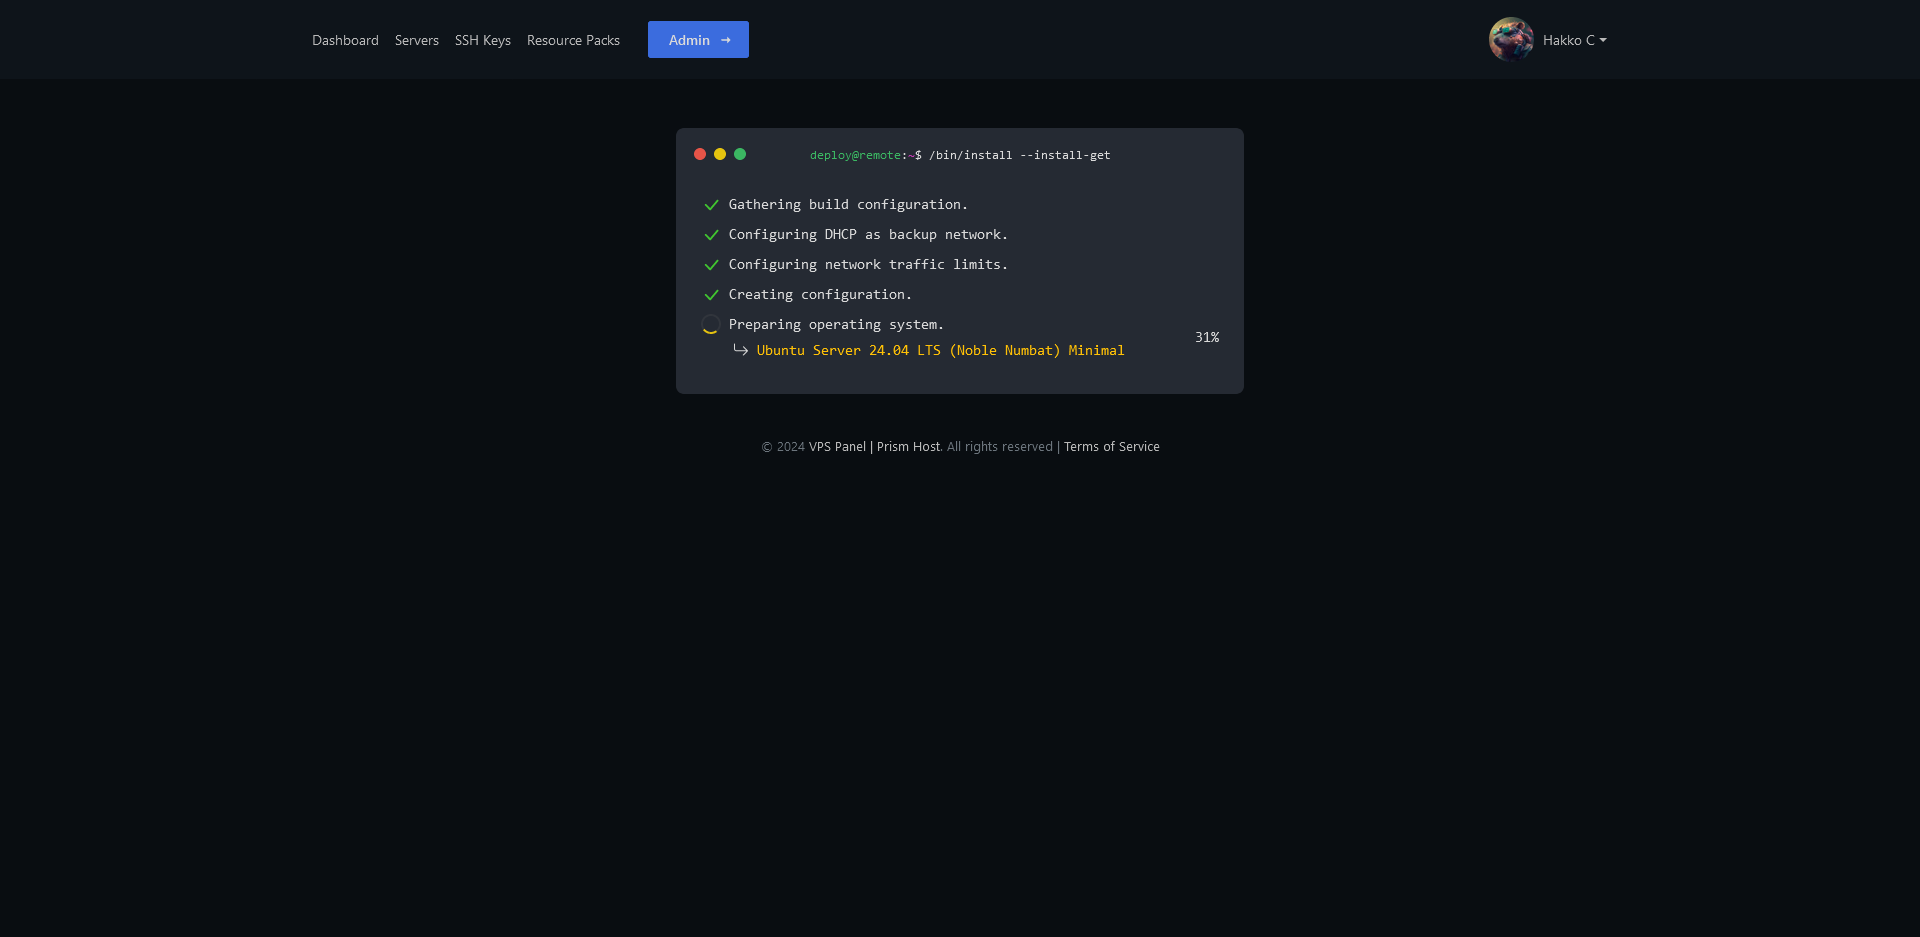Open the Terms of Service link
Screen dimensions: 1920x937
coord(1111,447)
